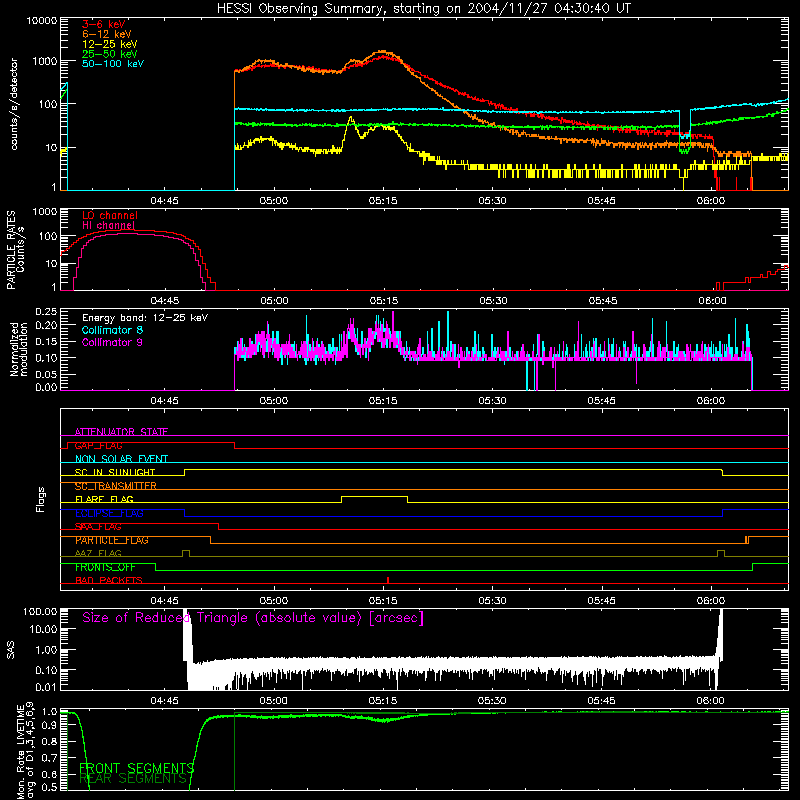
Task: Click 'Size of Reduced Triangle' panel caption
Action: coord(253,618)
